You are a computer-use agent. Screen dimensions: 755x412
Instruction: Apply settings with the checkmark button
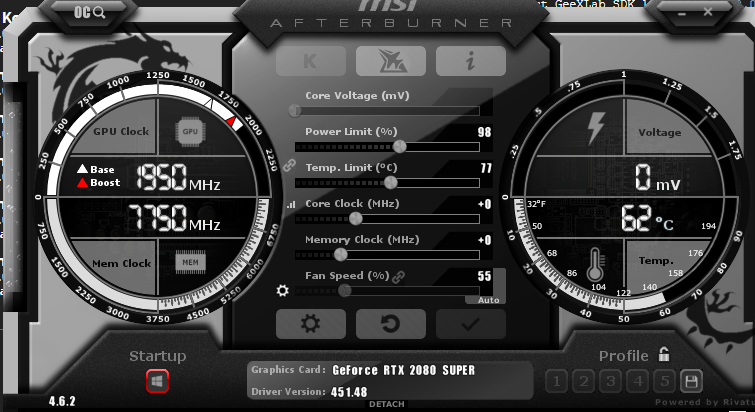(x=470, y=324)
